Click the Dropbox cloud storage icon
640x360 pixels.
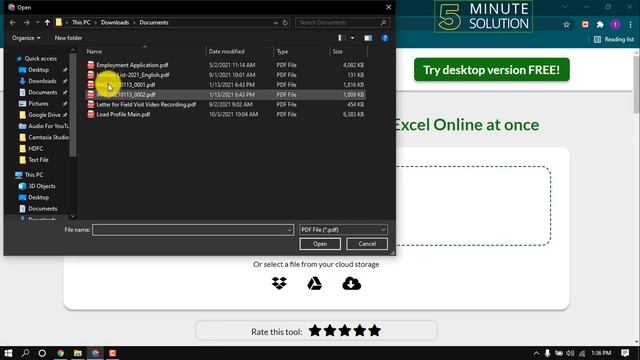[279, 283]
